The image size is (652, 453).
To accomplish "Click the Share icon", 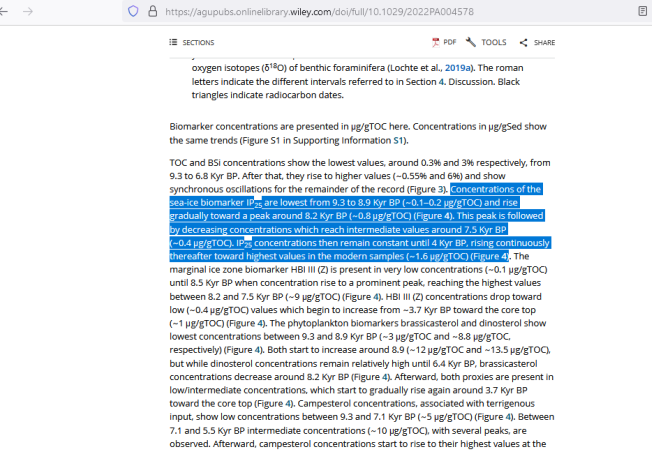I will pyautogui.click(x=524, y=42).
